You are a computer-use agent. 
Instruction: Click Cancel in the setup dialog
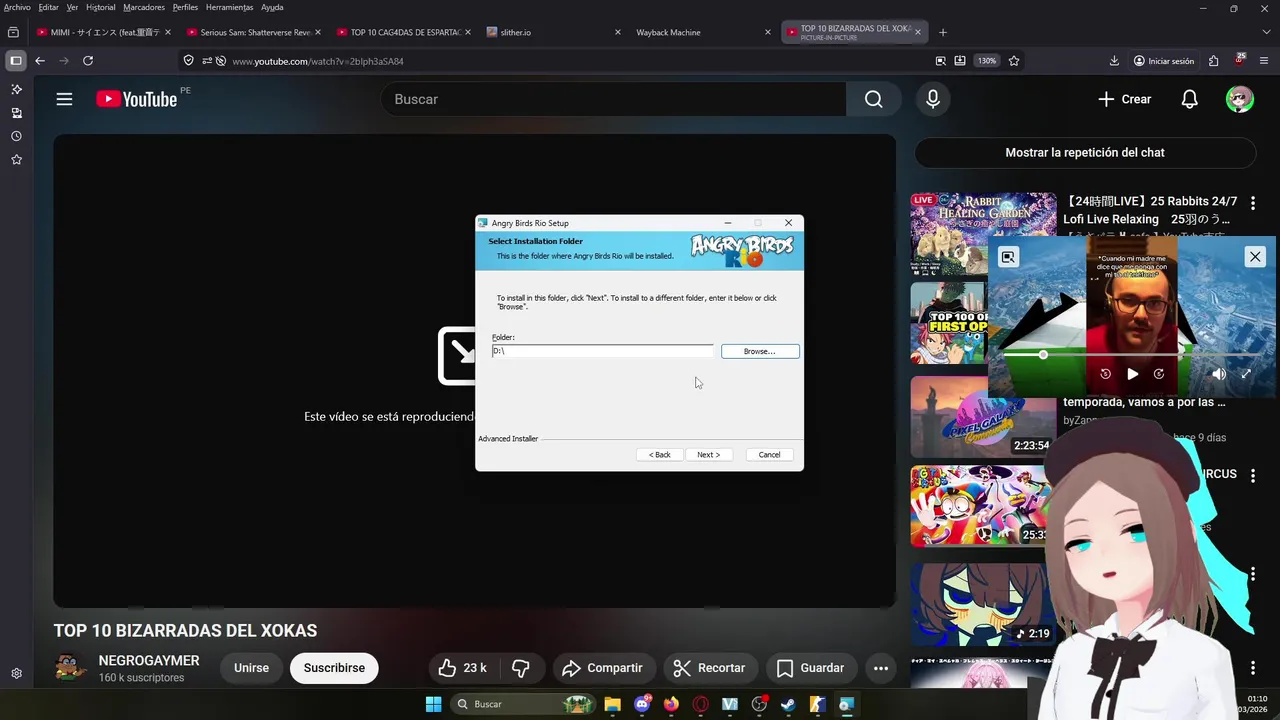(769, 454)
